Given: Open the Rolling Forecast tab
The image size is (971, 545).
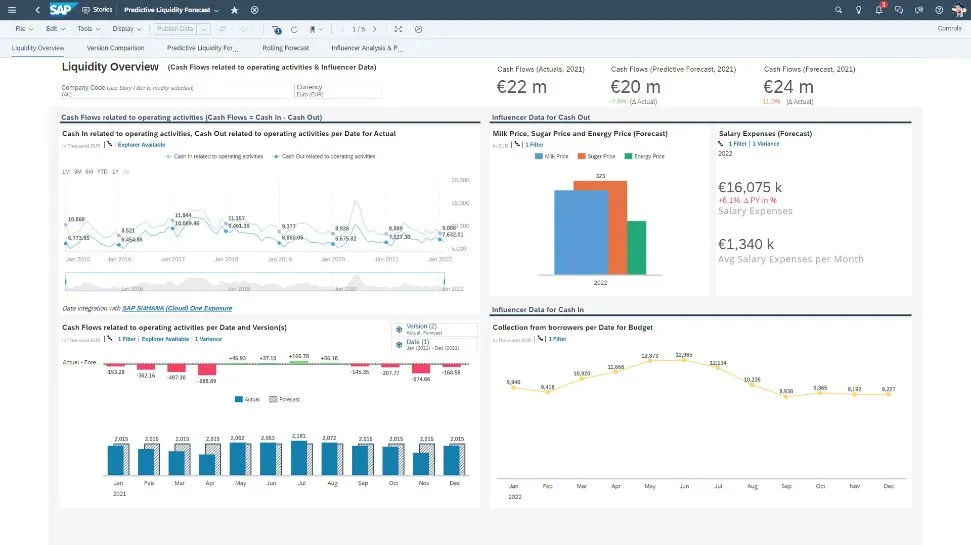Looking at the screenshot, I should 285,47.
